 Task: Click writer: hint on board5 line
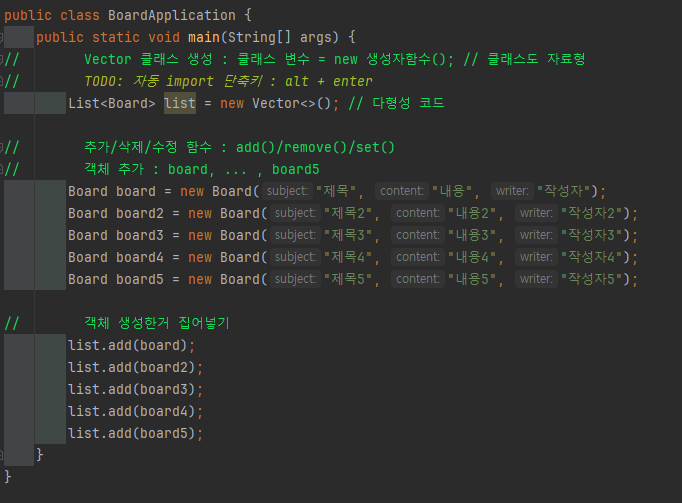(x=536, y=279)
